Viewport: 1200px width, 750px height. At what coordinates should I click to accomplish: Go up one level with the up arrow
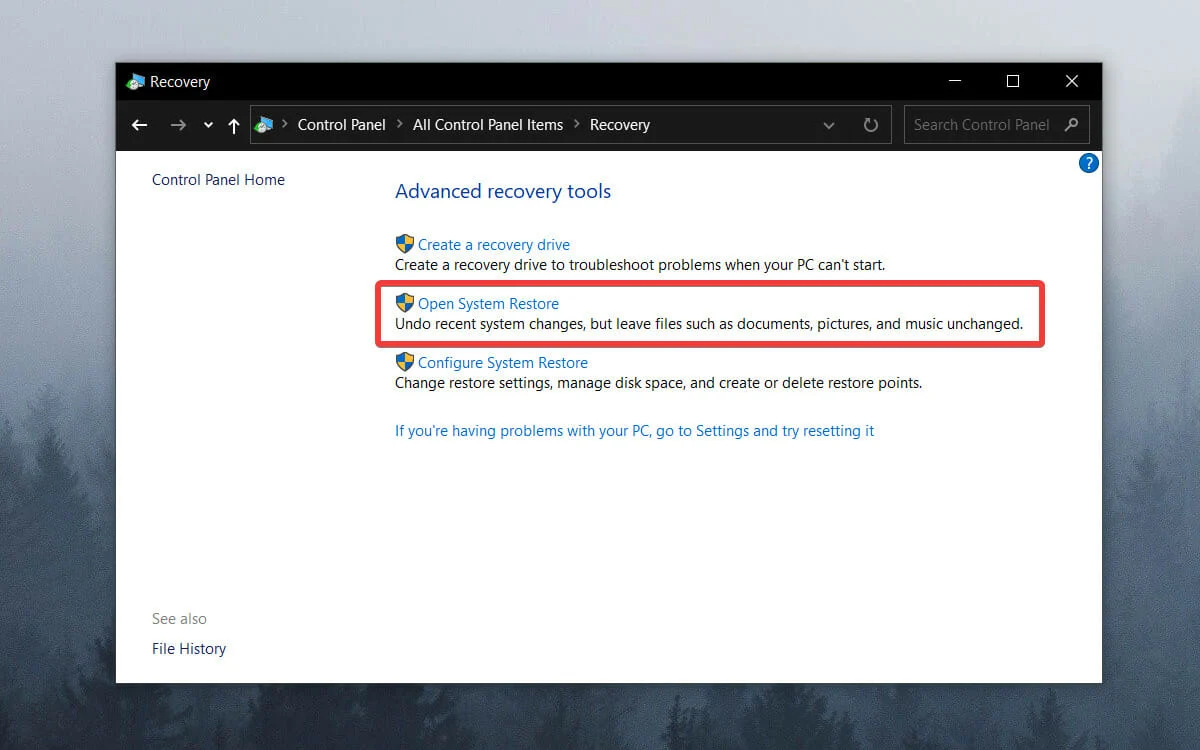point(234,125)
